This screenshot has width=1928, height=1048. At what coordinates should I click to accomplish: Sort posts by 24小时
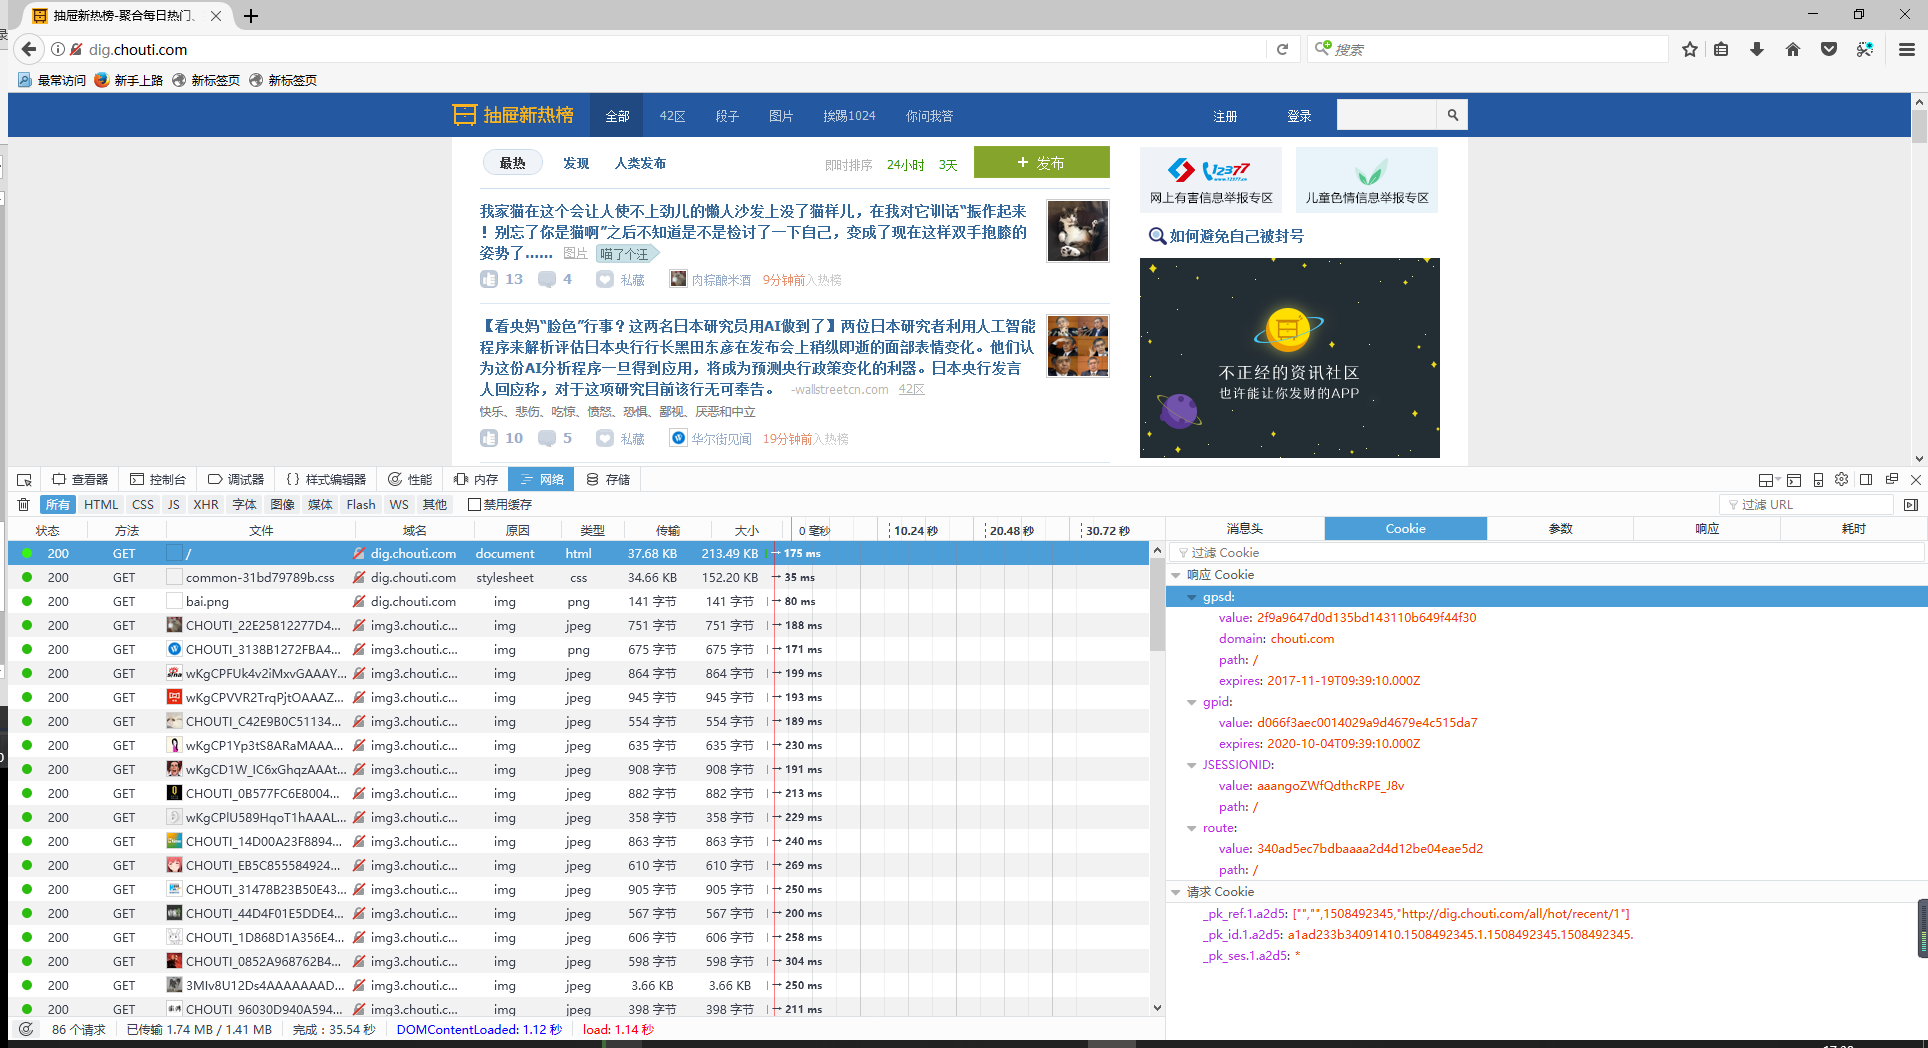click(905, 165)
